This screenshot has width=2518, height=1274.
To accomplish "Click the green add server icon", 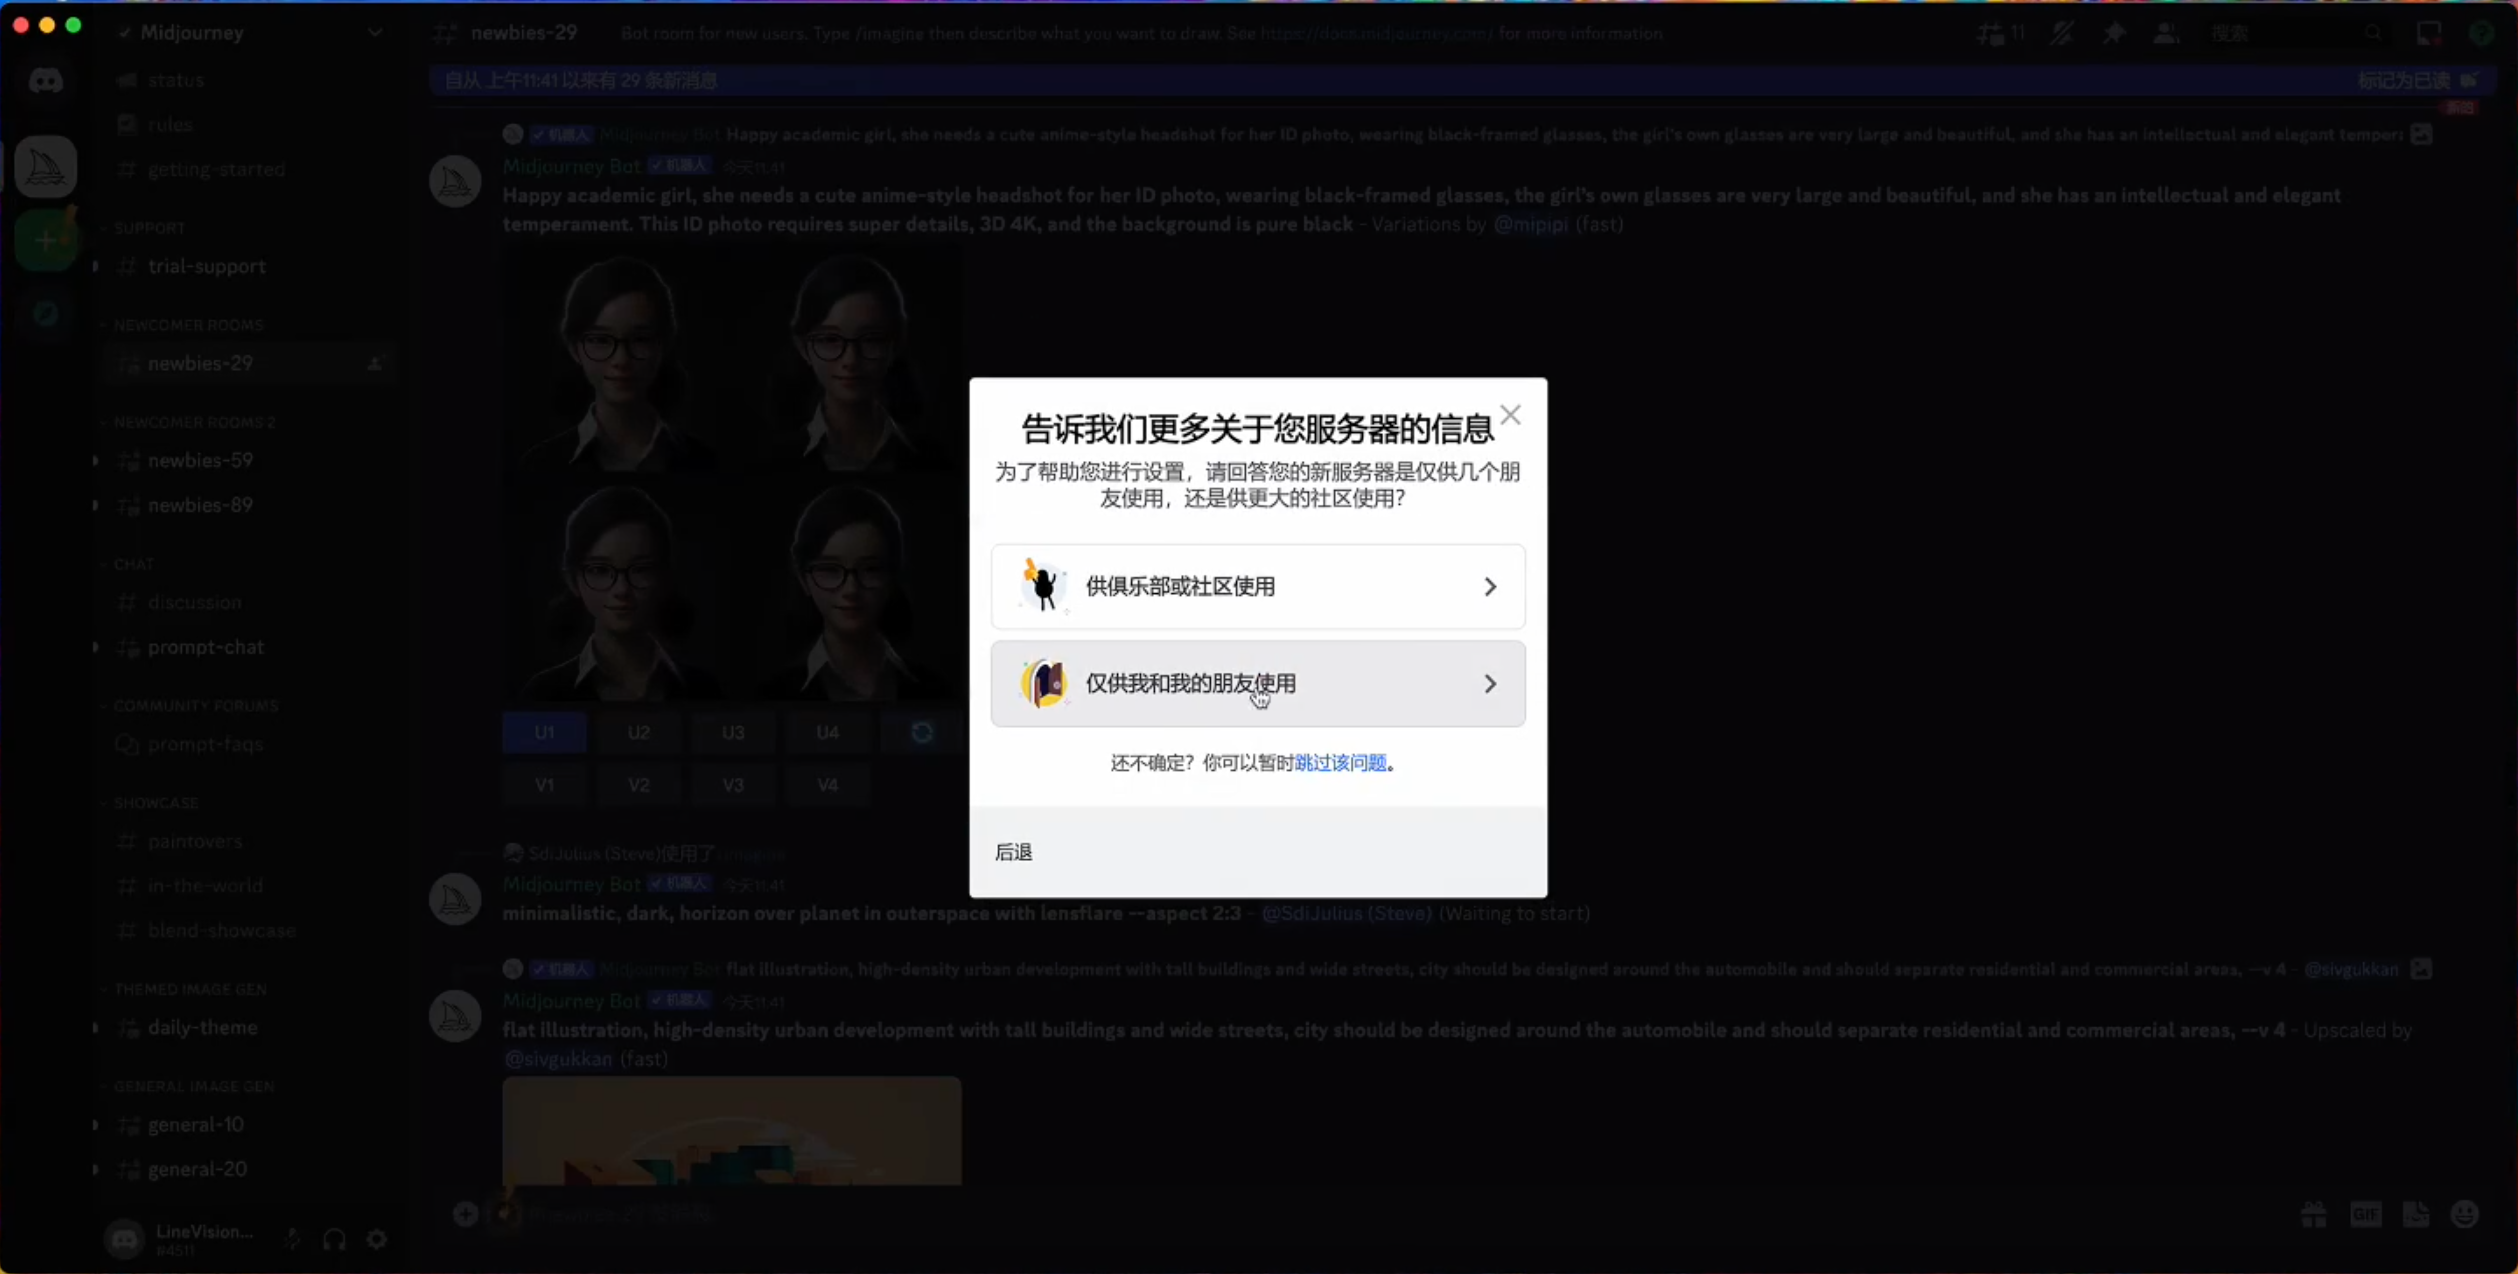I will [45, 241].
